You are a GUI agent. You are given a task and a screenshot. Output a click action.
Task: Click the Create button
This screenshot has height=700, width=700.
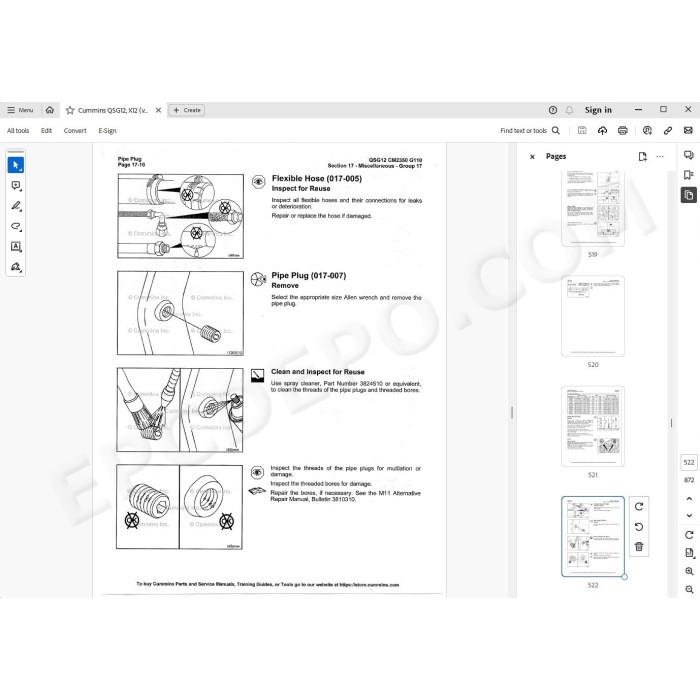click(x=187, y=110)
